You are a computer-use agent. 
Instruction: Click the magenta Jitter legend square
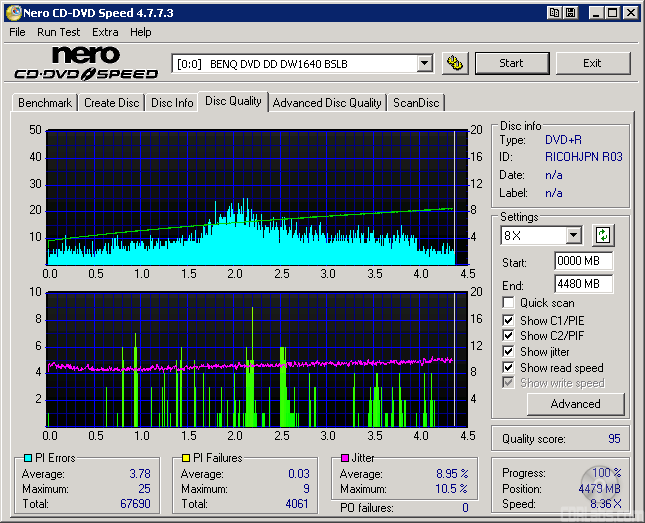[344, 458]
